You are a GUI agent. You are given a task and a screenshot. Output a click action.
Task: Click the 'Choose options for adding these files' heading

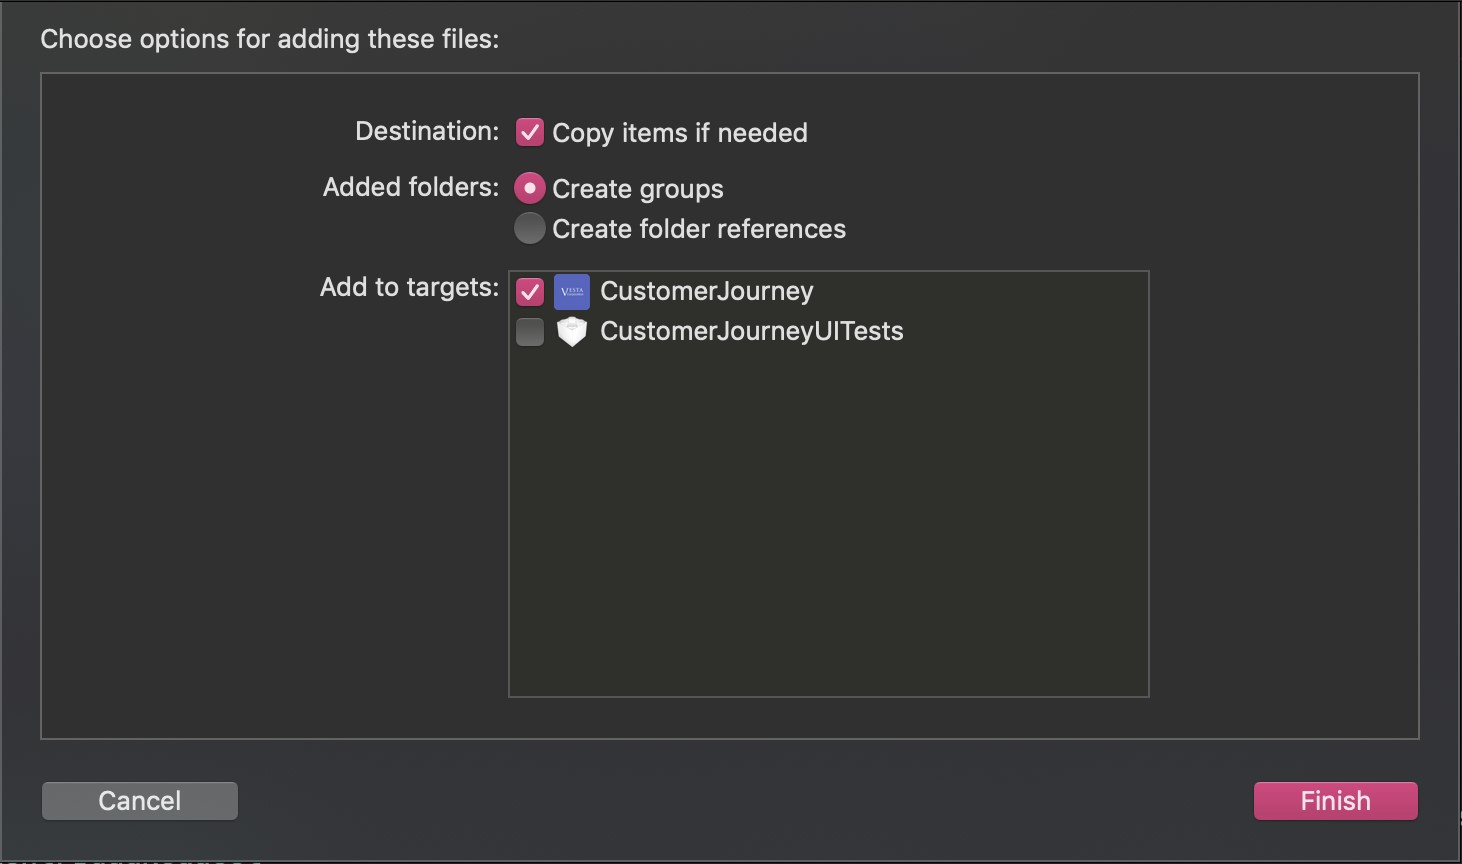269,39
